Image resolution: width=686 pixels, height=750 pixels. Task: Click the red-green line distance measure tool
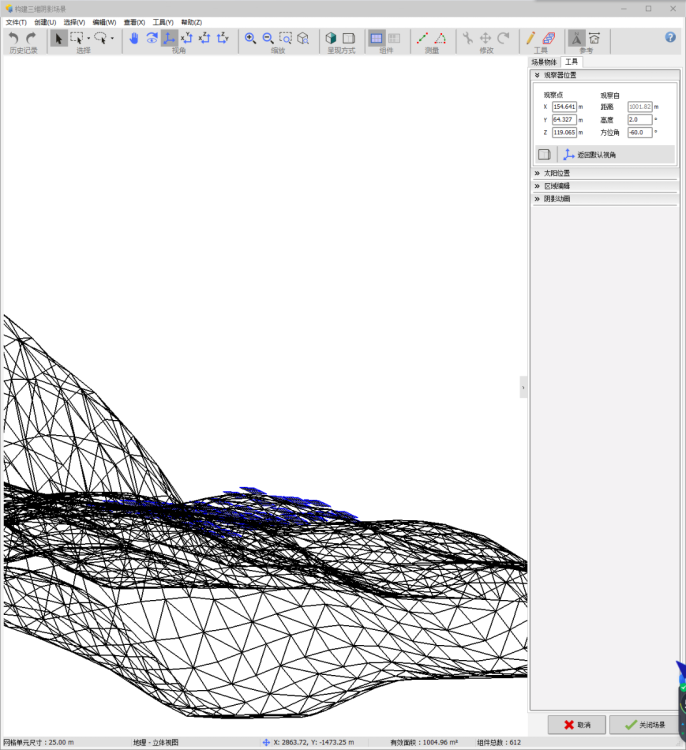pos(422,38)
